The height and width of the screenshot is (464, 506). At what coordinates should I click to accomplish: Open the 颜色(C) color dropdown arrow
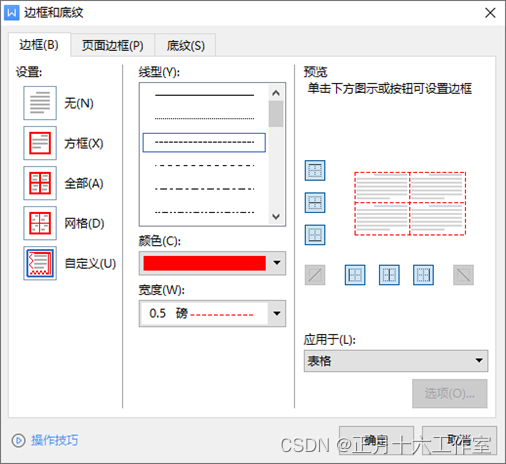[277, 263]
